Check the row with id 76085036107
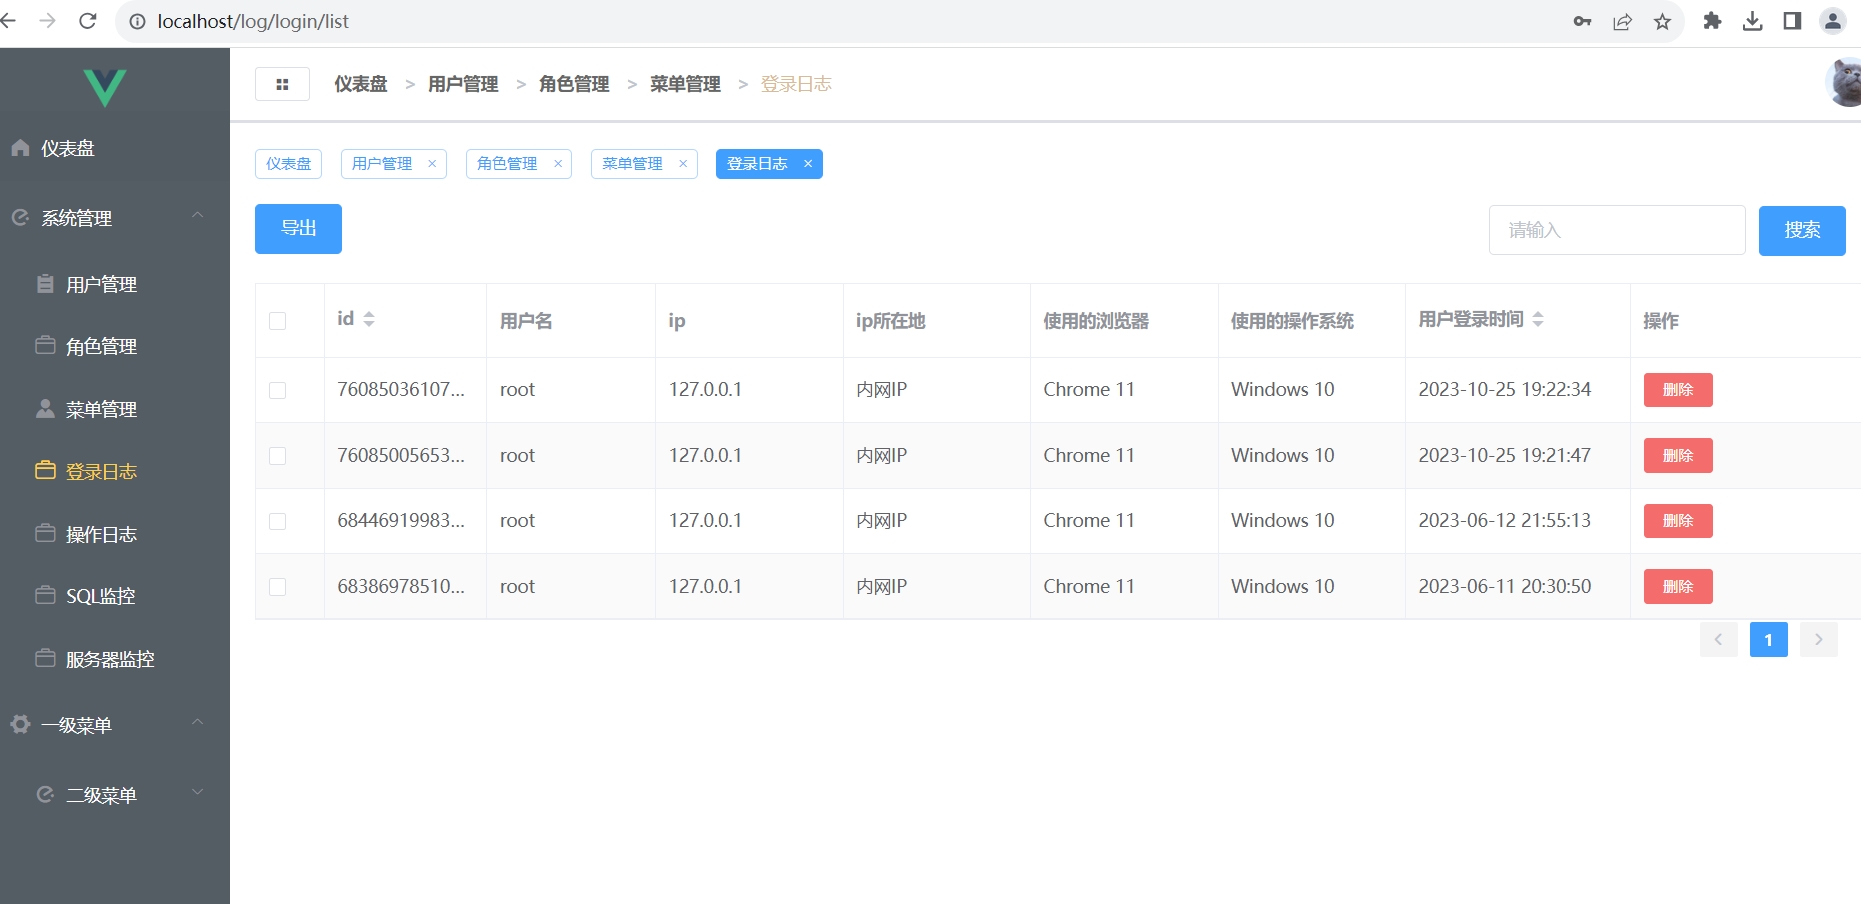Image resolution: width=1861 pixels, height=904 pixels. click(x=278, y=390)
